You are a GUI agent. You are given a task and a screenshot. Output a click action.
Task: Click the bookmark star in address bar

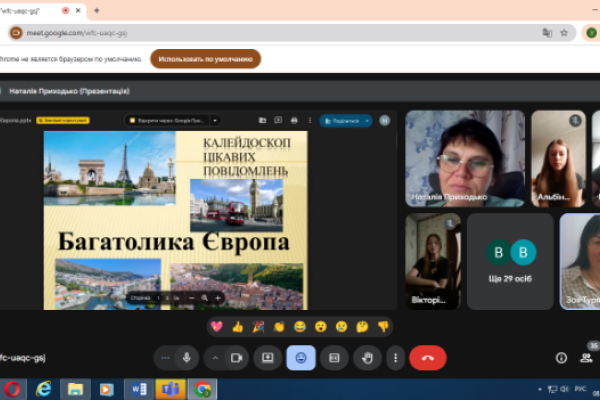click(565, 32)
